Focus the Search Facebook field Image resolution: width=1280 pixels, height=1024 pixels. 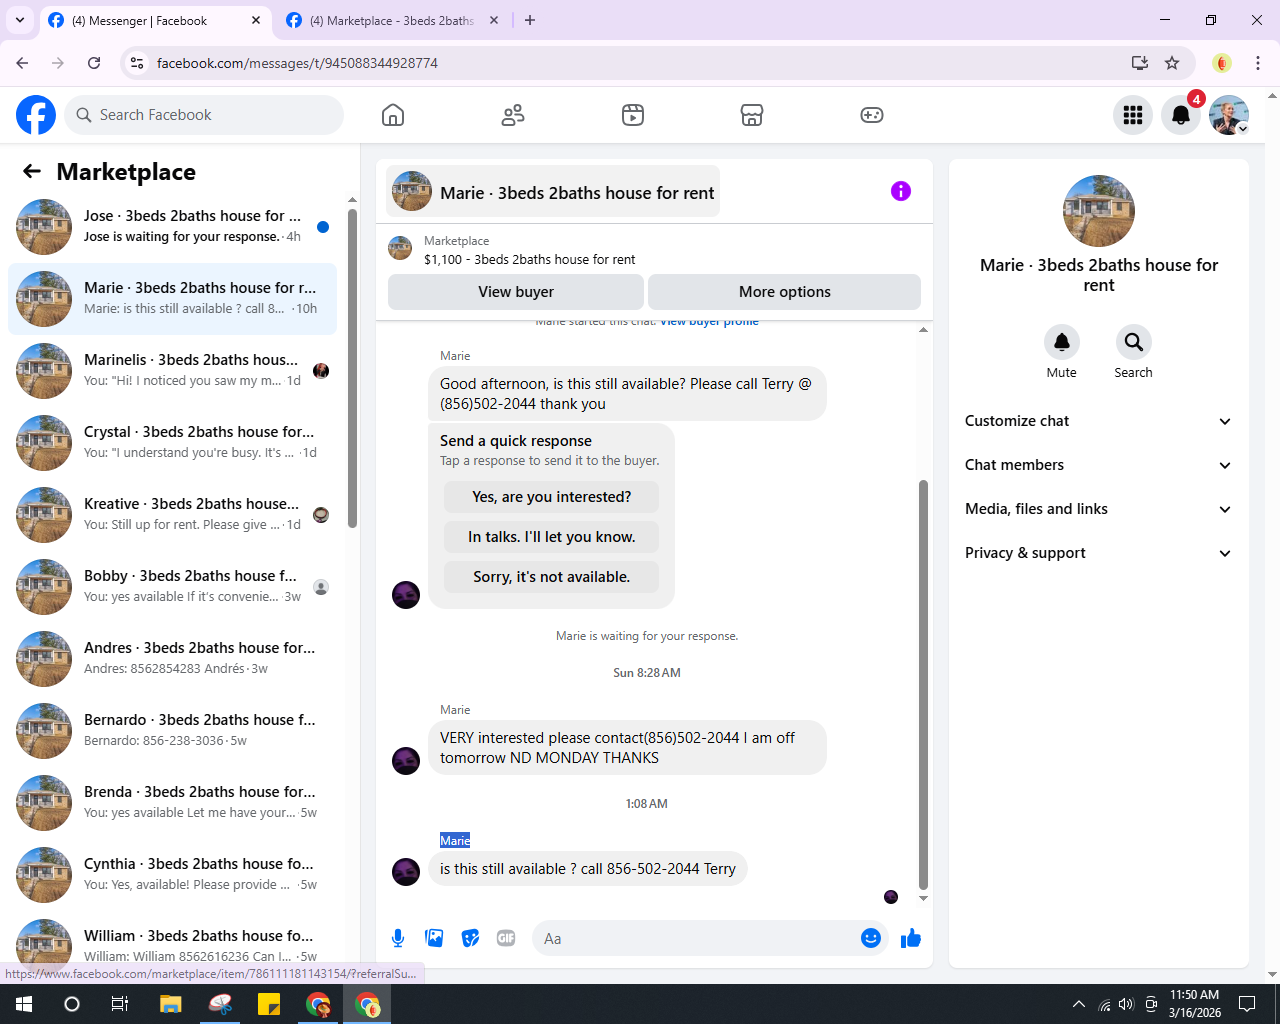click(204, 115)
